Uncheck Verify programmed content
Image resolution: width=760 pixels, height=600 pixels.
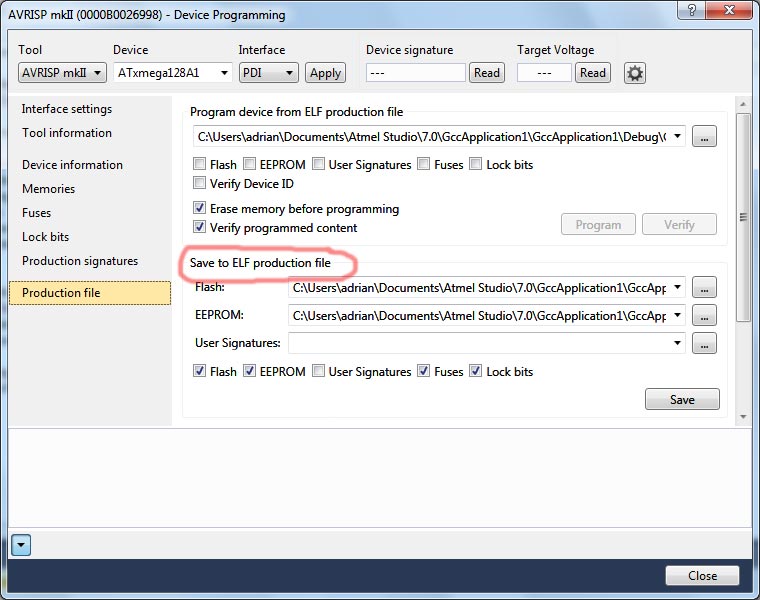point(199,227)
